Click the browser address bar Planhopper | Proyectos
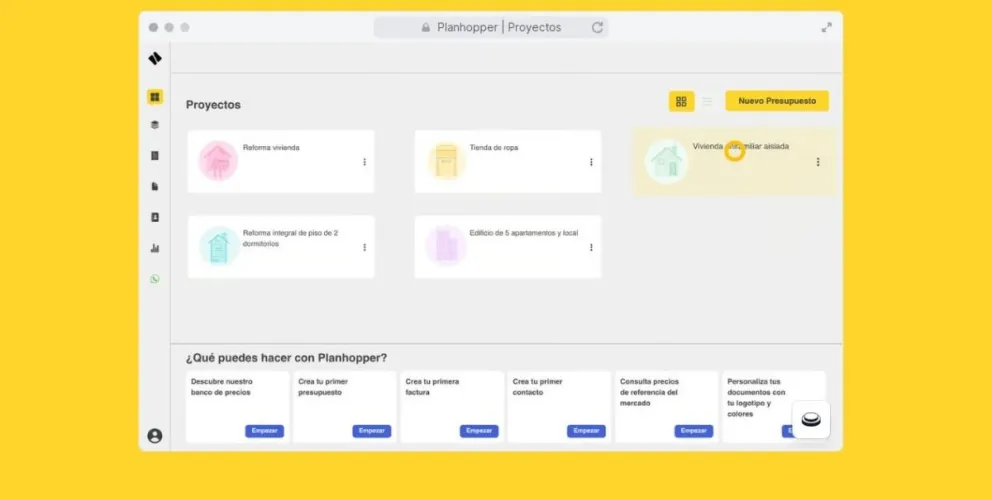 (491, 28)
